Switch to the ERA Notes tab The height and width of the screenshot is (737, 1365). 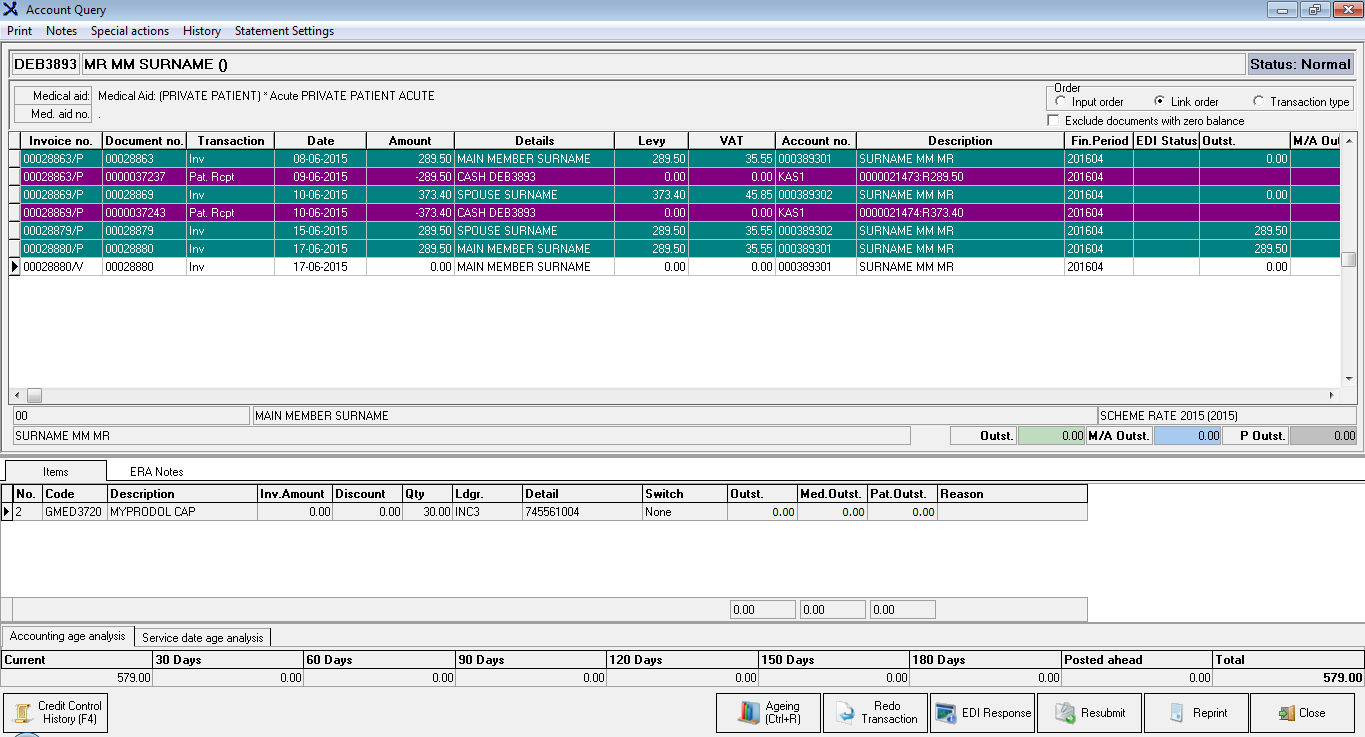click(156, 472)
